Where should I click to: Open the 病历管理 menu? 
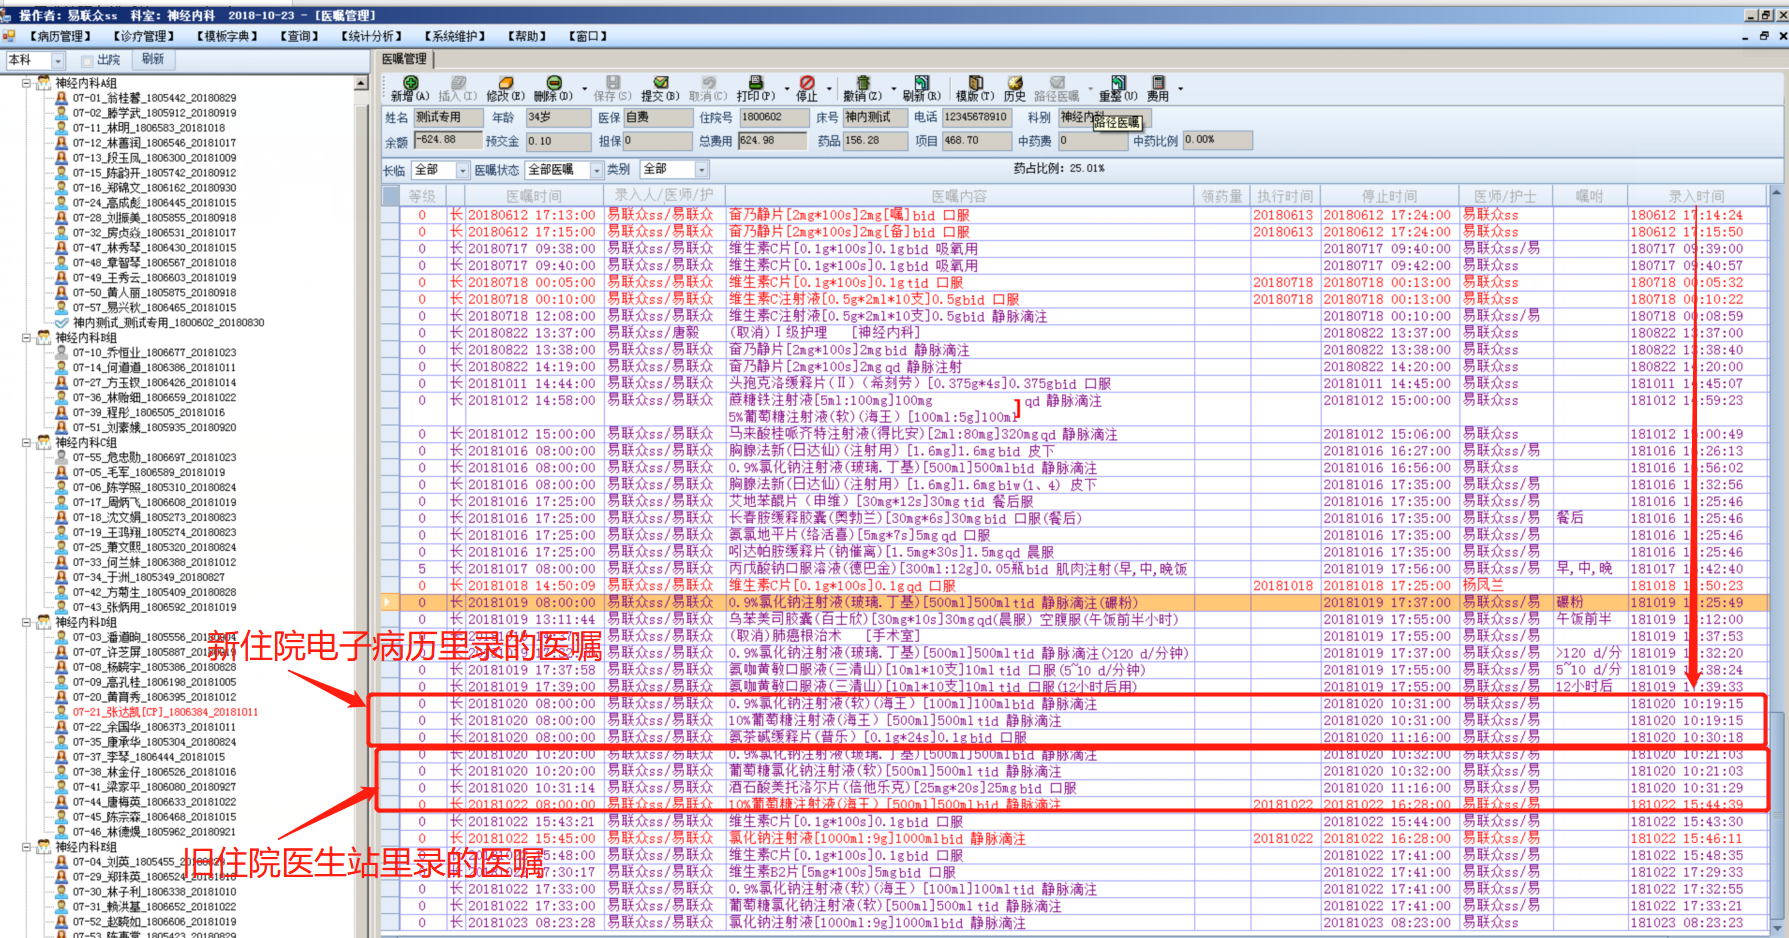(60, 37)
